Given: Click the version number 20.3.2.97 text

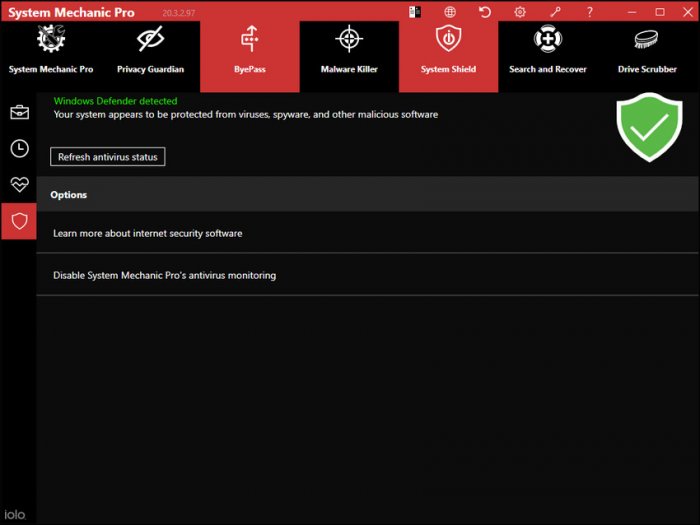Looking at the screenshot, I should [x=179, y=13].
